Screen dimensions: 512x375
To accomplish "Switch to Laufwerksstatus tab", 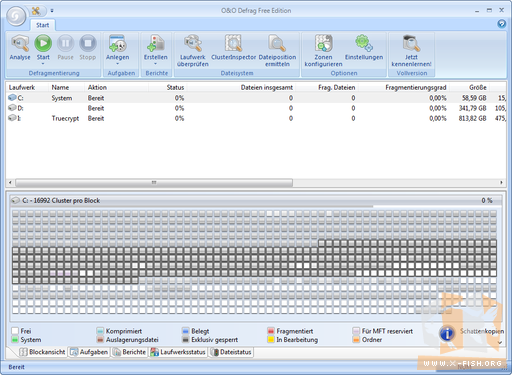I will point(178,352).
